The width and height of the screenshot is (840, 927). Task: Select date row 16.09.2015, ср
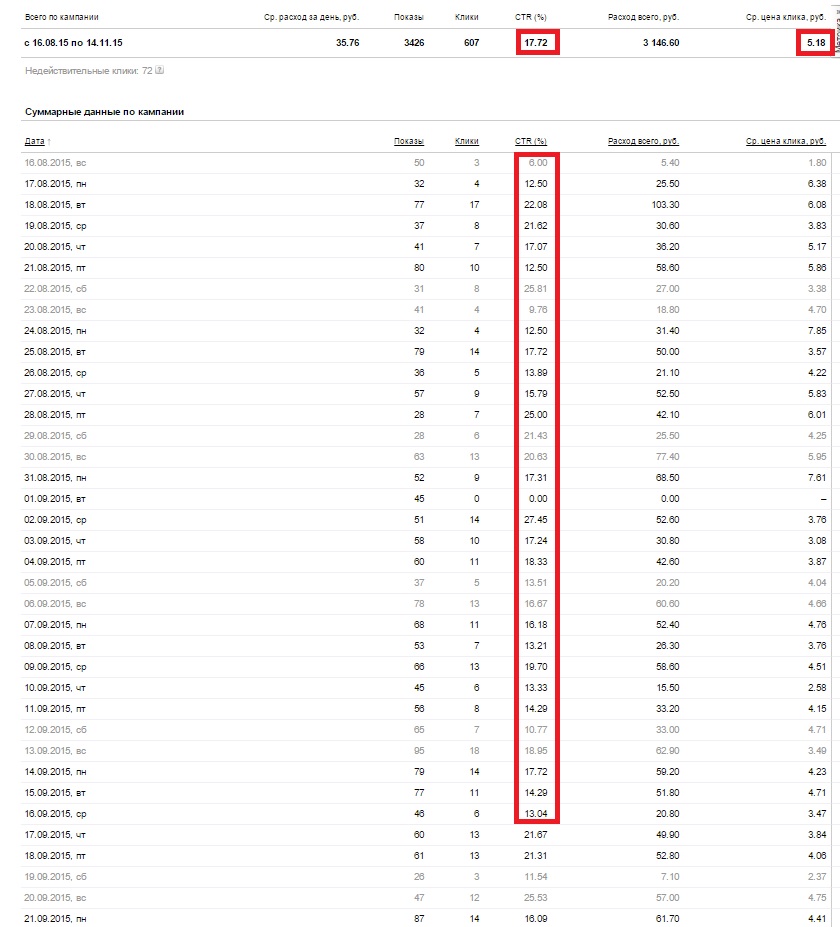click(426, 813)
